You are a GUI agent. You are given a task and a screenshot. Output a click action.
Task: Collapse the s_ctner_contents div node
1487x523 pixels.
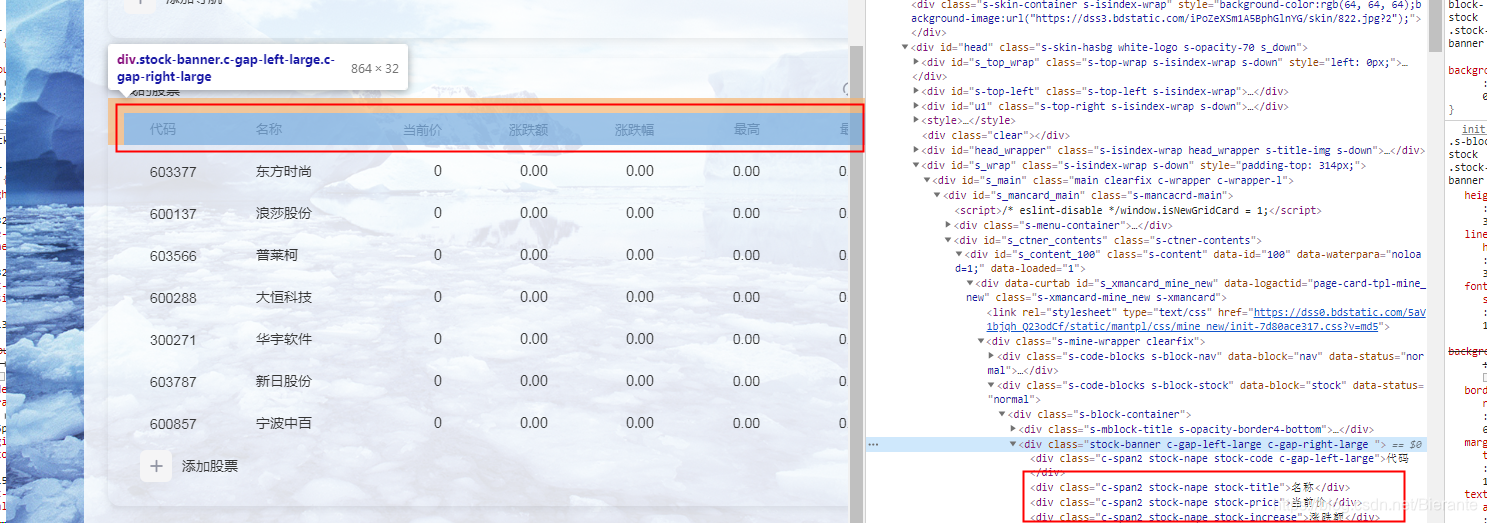click(x=948, y=240)
